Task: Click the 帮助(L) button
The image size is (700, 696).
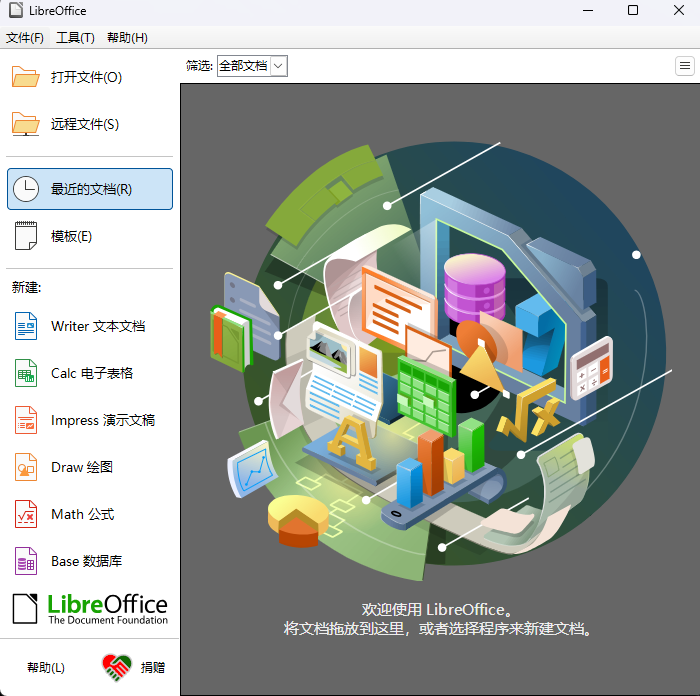Action: point(46,667)
